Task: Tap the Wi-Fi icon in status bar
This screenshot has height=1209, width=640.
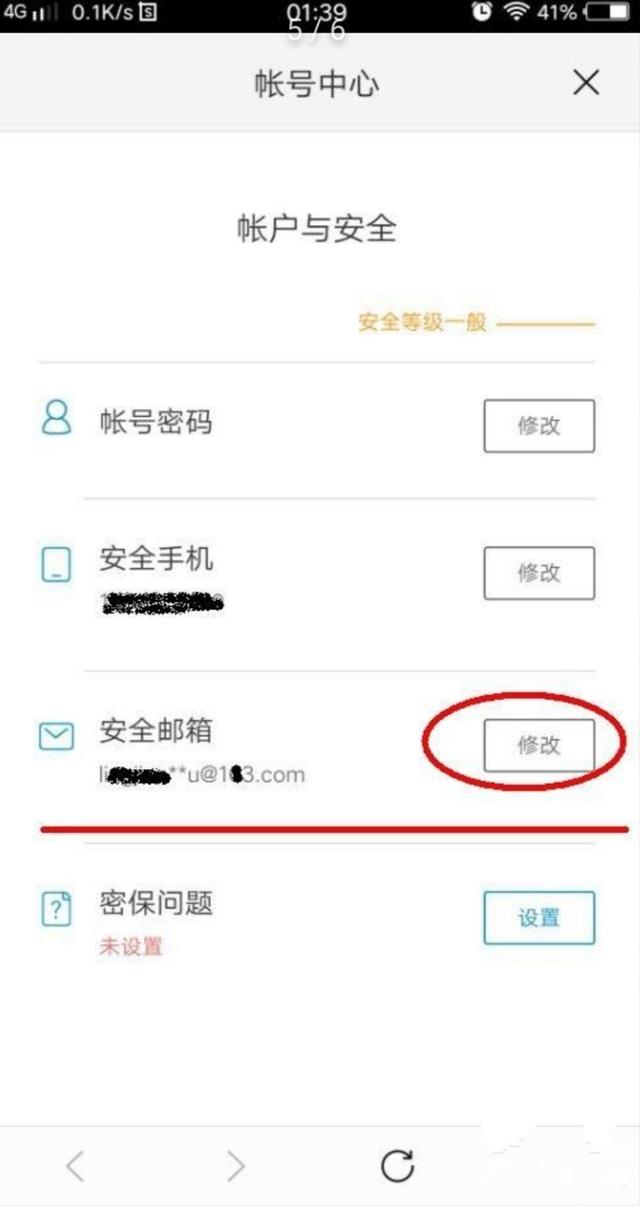Action: (515, 12)
